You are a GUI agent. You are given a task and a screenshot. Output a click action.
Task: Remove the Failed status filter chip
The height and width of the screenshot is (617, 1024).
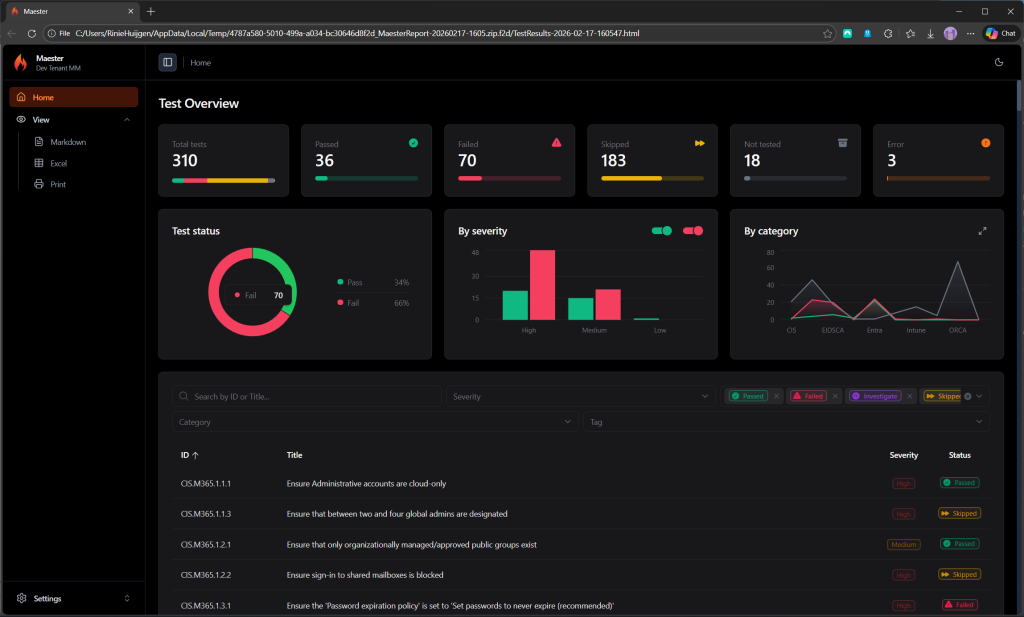835,396
